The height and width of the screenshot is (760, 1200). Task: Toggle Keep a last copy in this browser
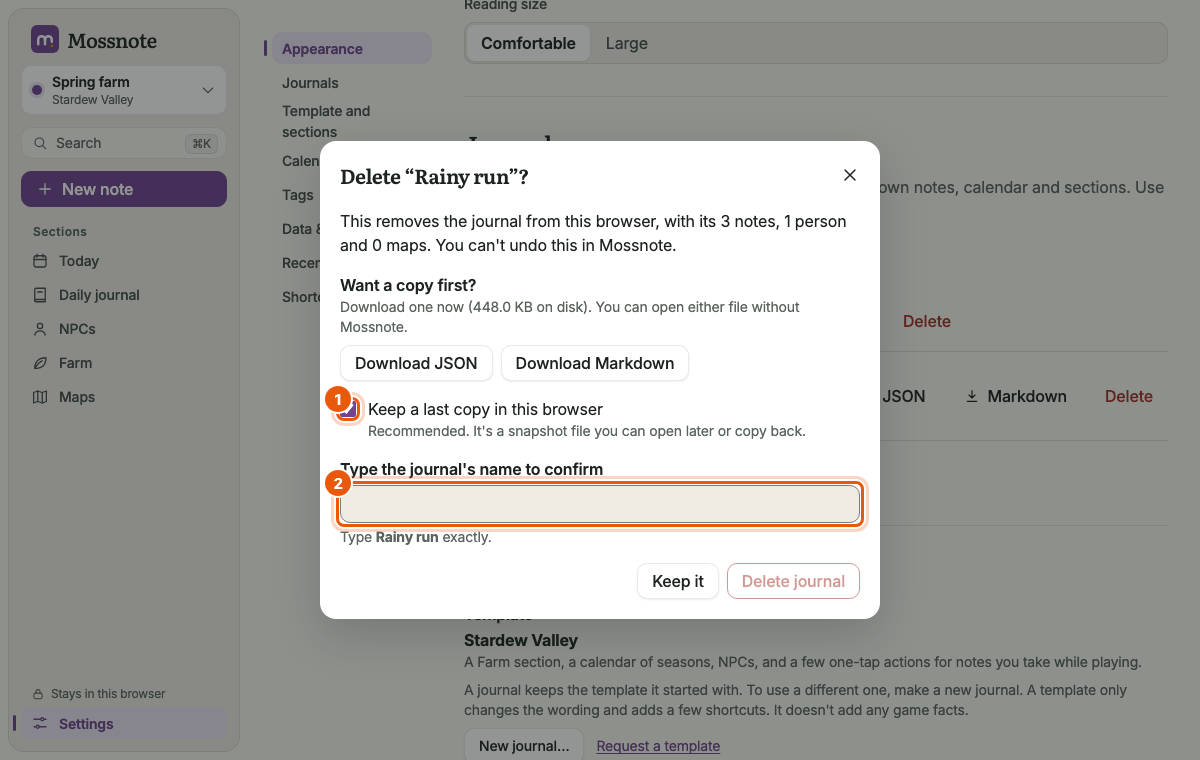click(348, 409)
